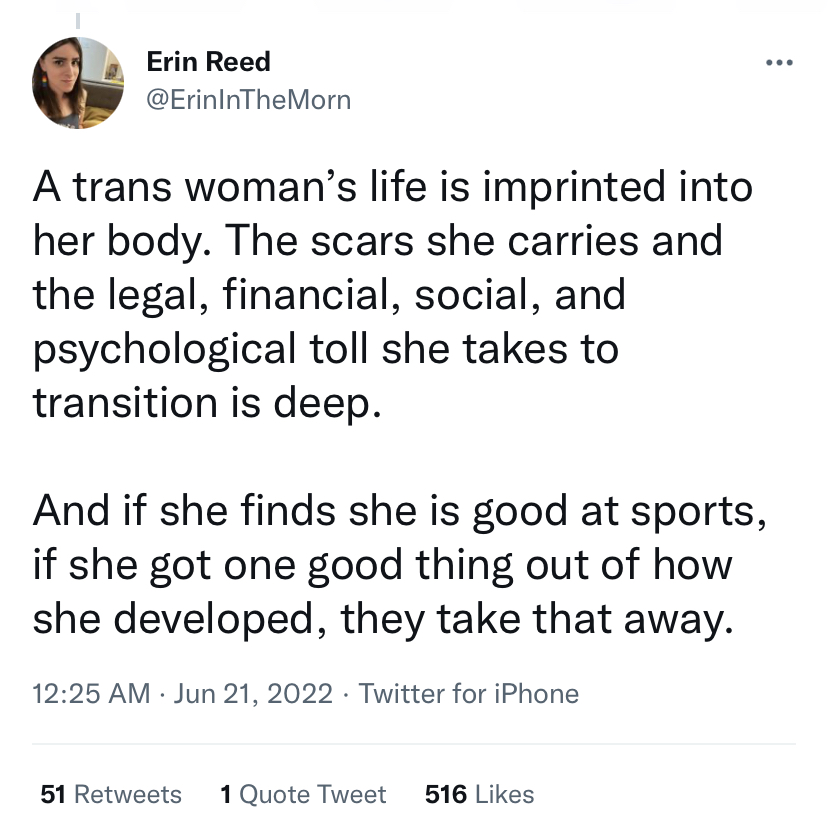View the 51 Retweets list
This screenshot has width=828, height=827.
(x=111, y=794)
